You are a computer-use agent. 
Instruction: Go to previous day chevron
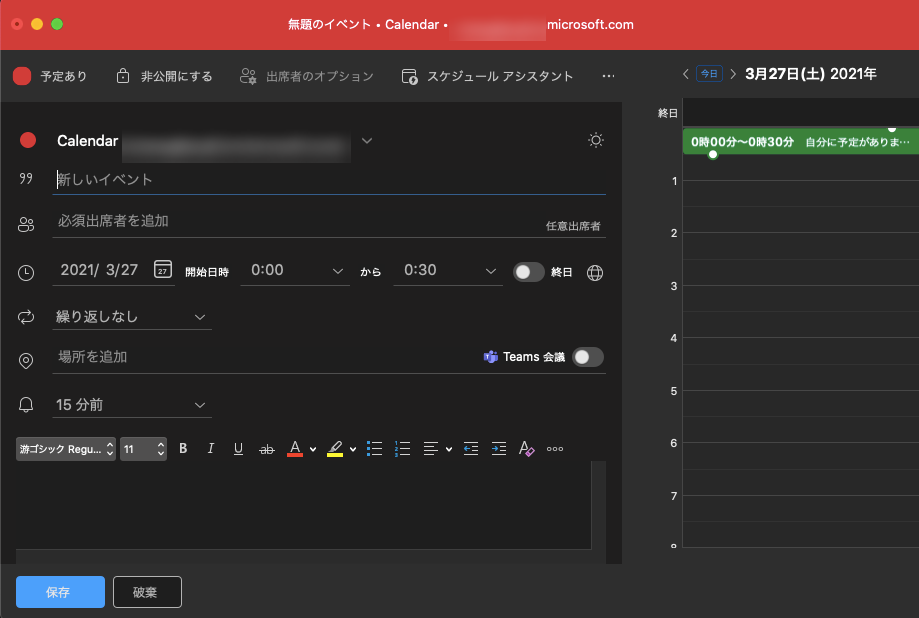tap(685, 74)
